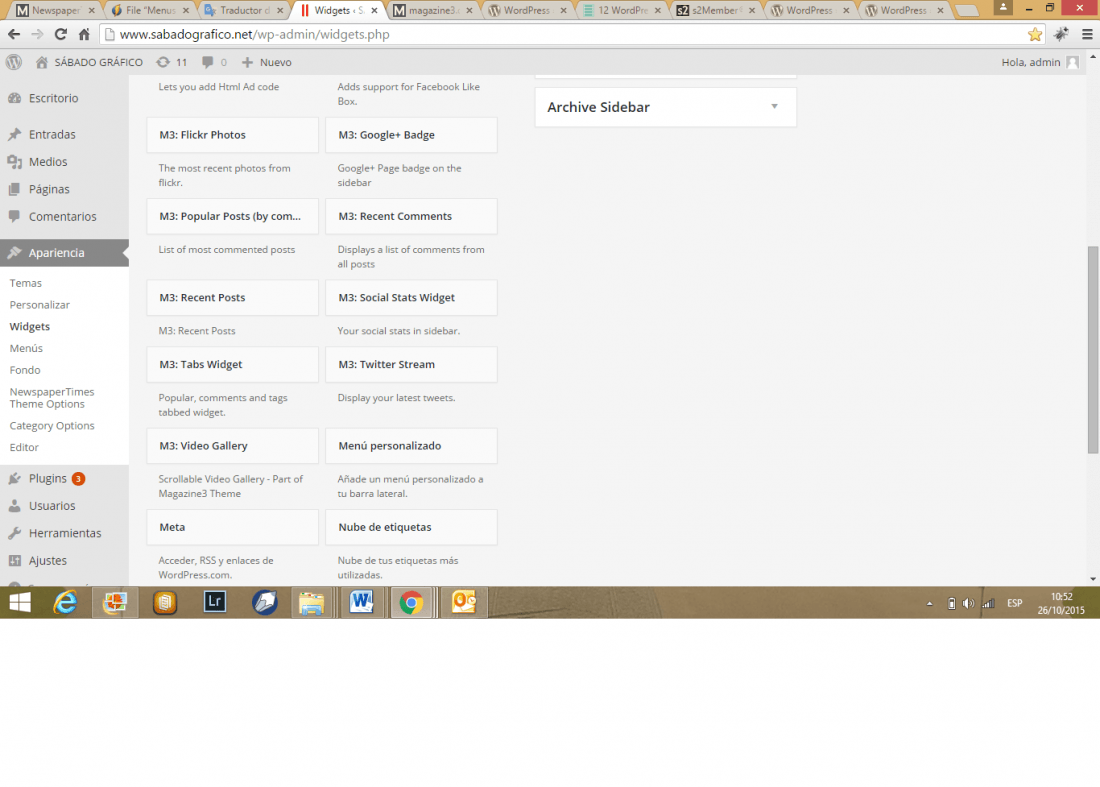Open Outlook from the taskbar
The image size is (1100, 787).
point(464,602)
